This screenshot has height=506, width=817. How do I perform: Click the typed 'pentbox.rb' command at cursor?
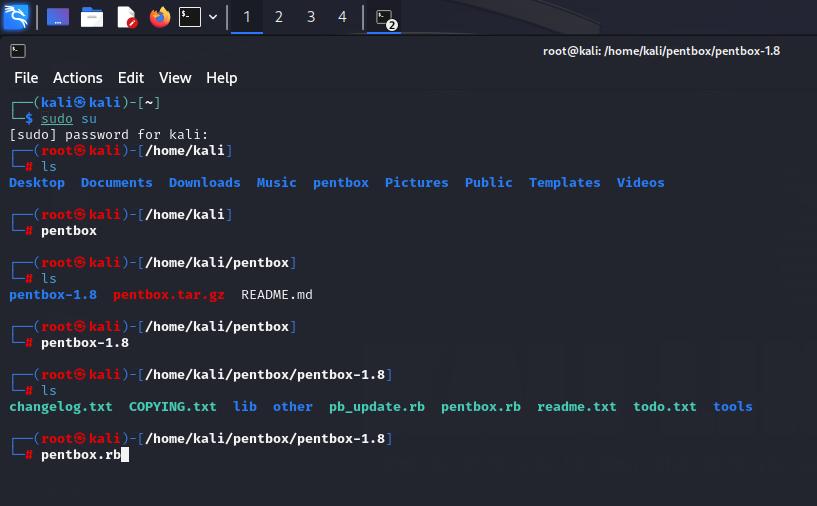pos(81,454)
